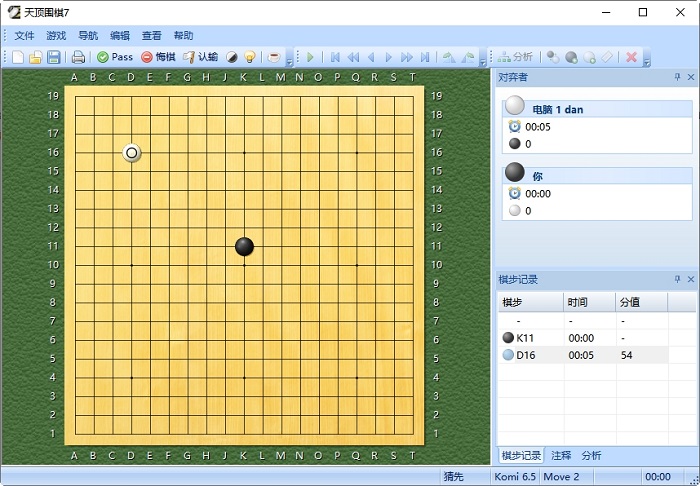Maximize the 天顶围棋7 window
Screen dimensions: 700x486
pyautogui.click(x=643, y=12)
